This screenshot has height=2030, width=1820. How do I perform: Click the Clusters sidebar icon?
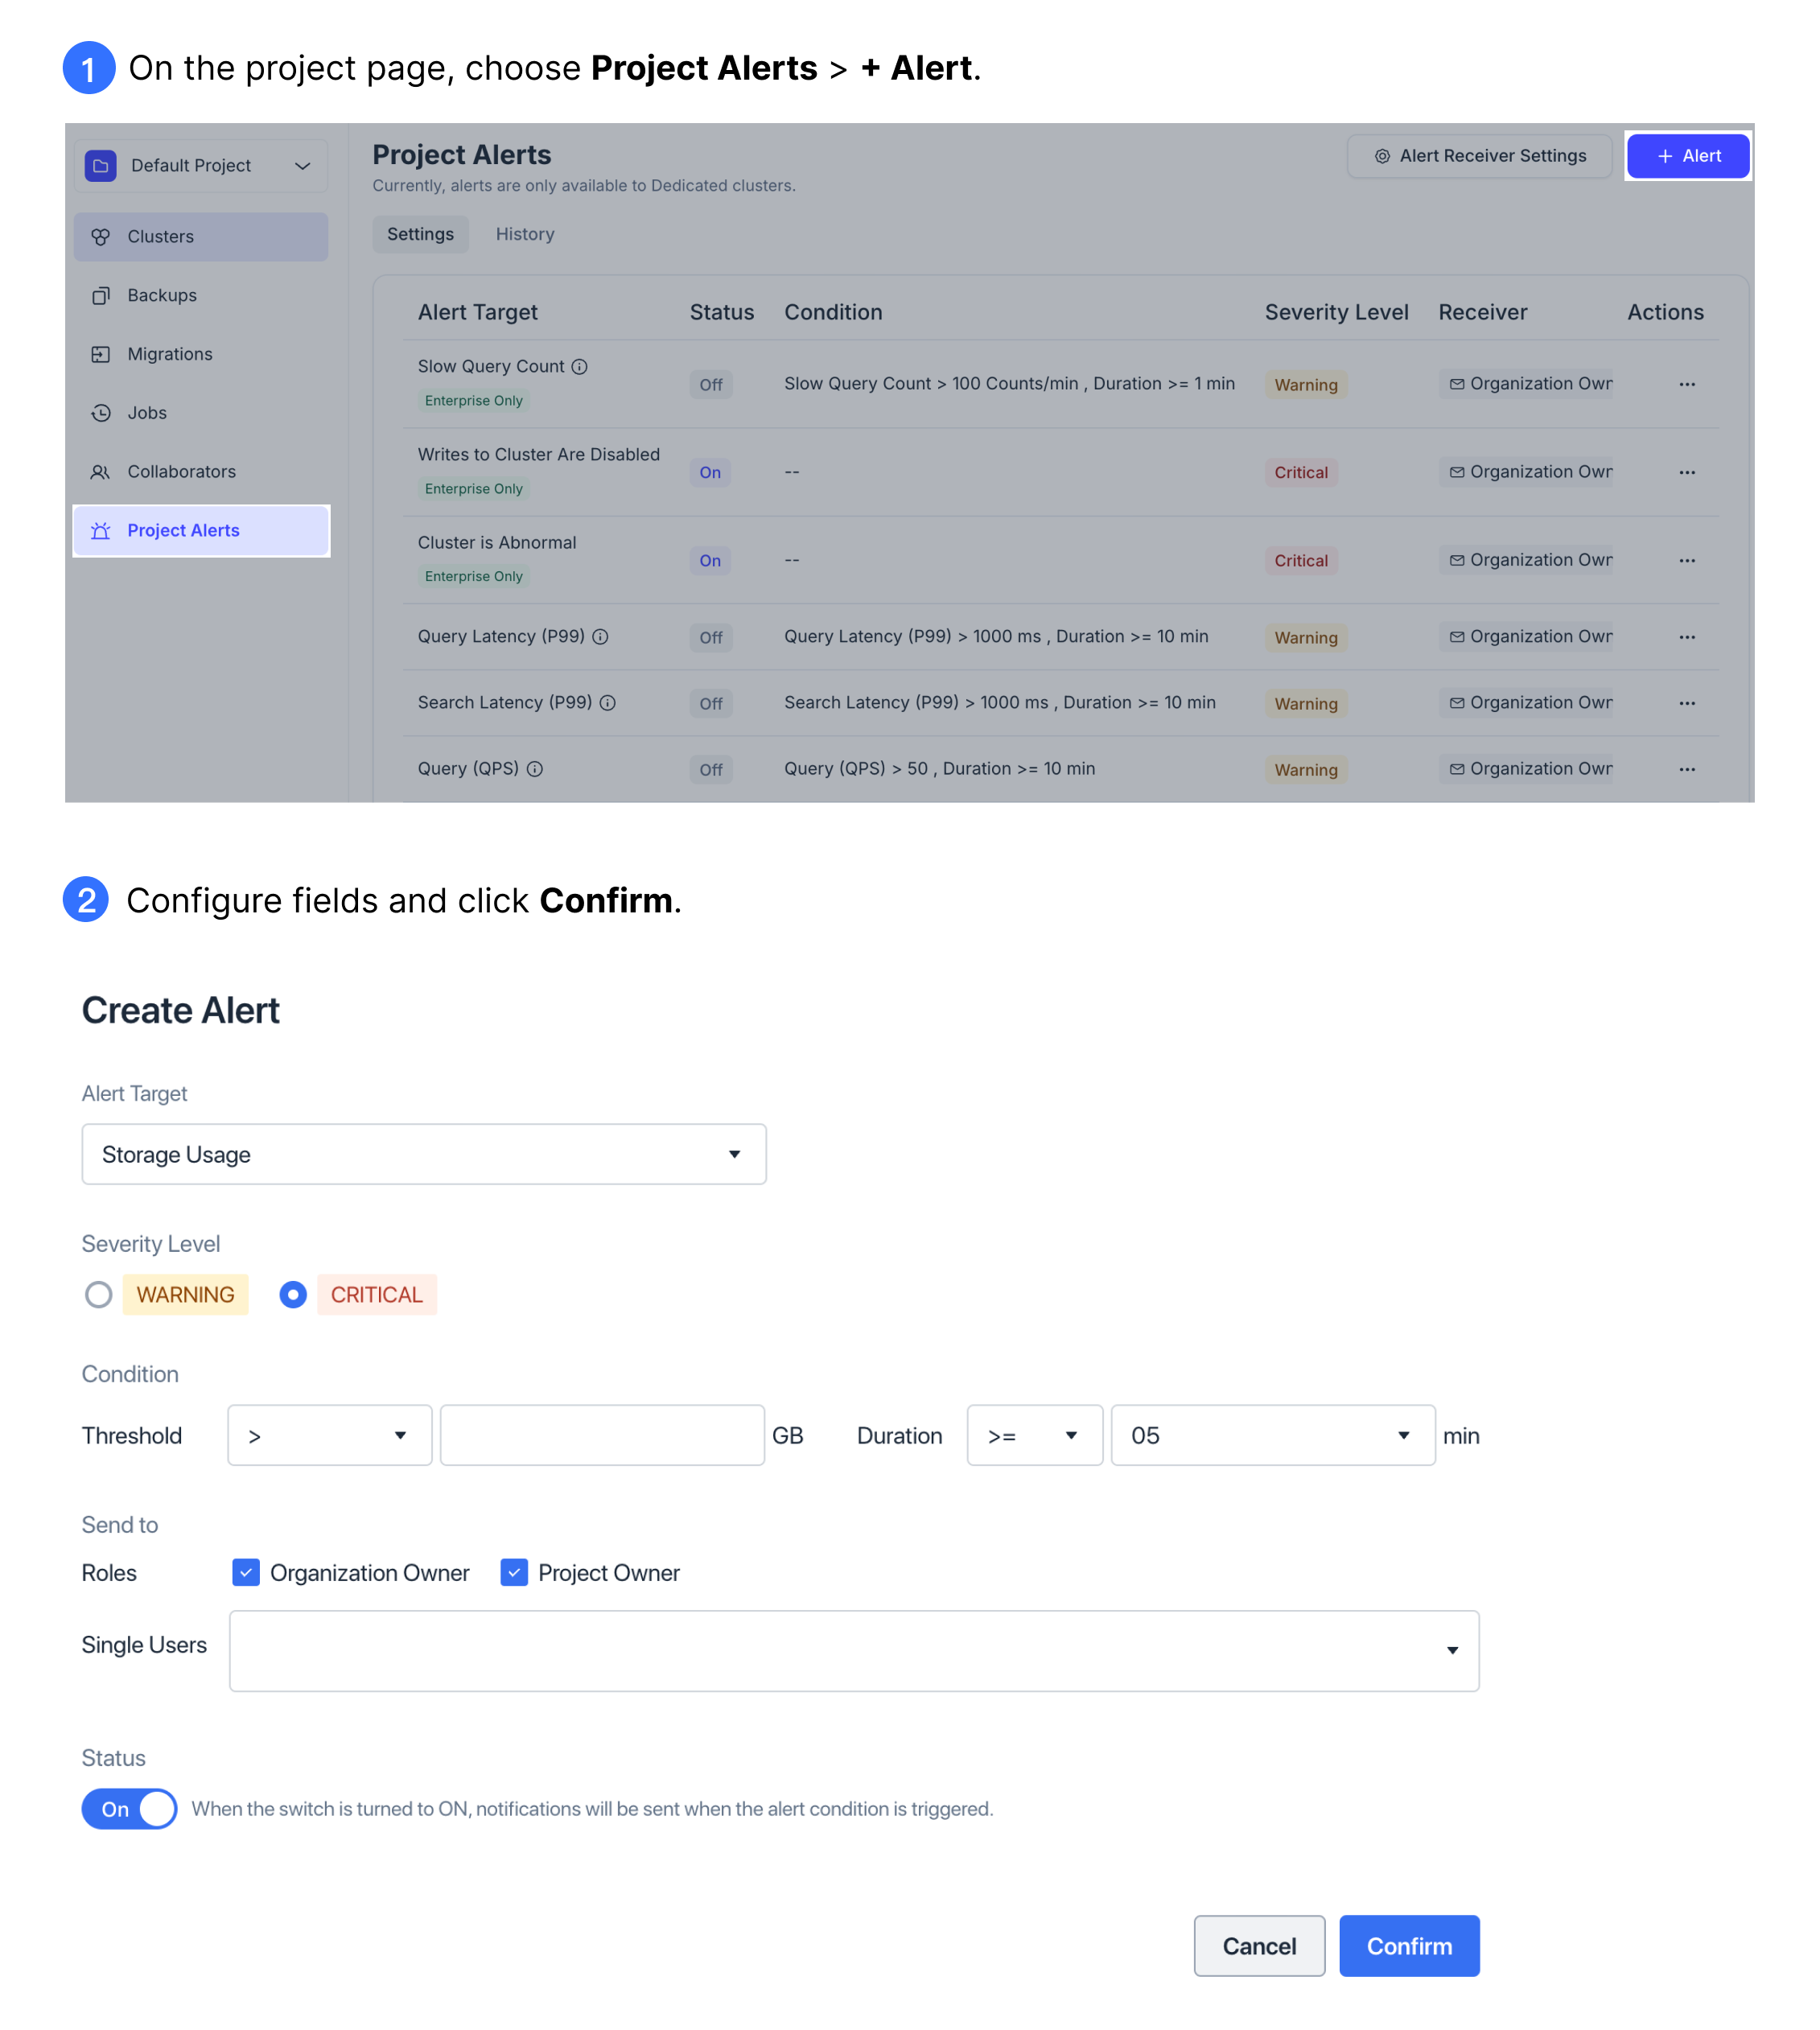point(100,235)
